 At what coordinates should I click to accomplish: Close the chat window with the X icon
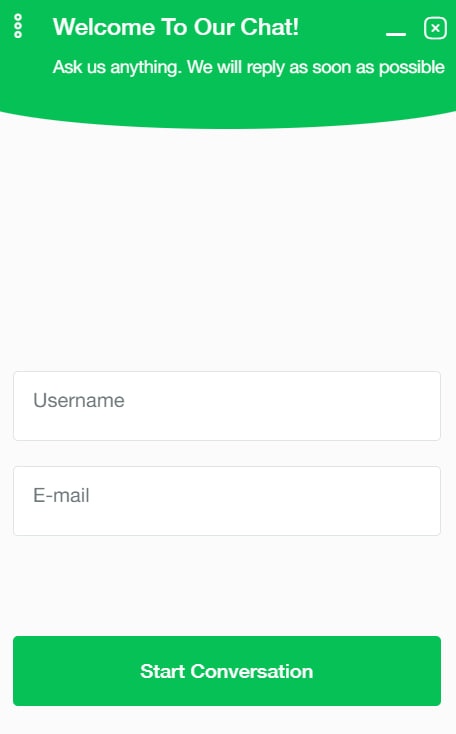(435, 29)
